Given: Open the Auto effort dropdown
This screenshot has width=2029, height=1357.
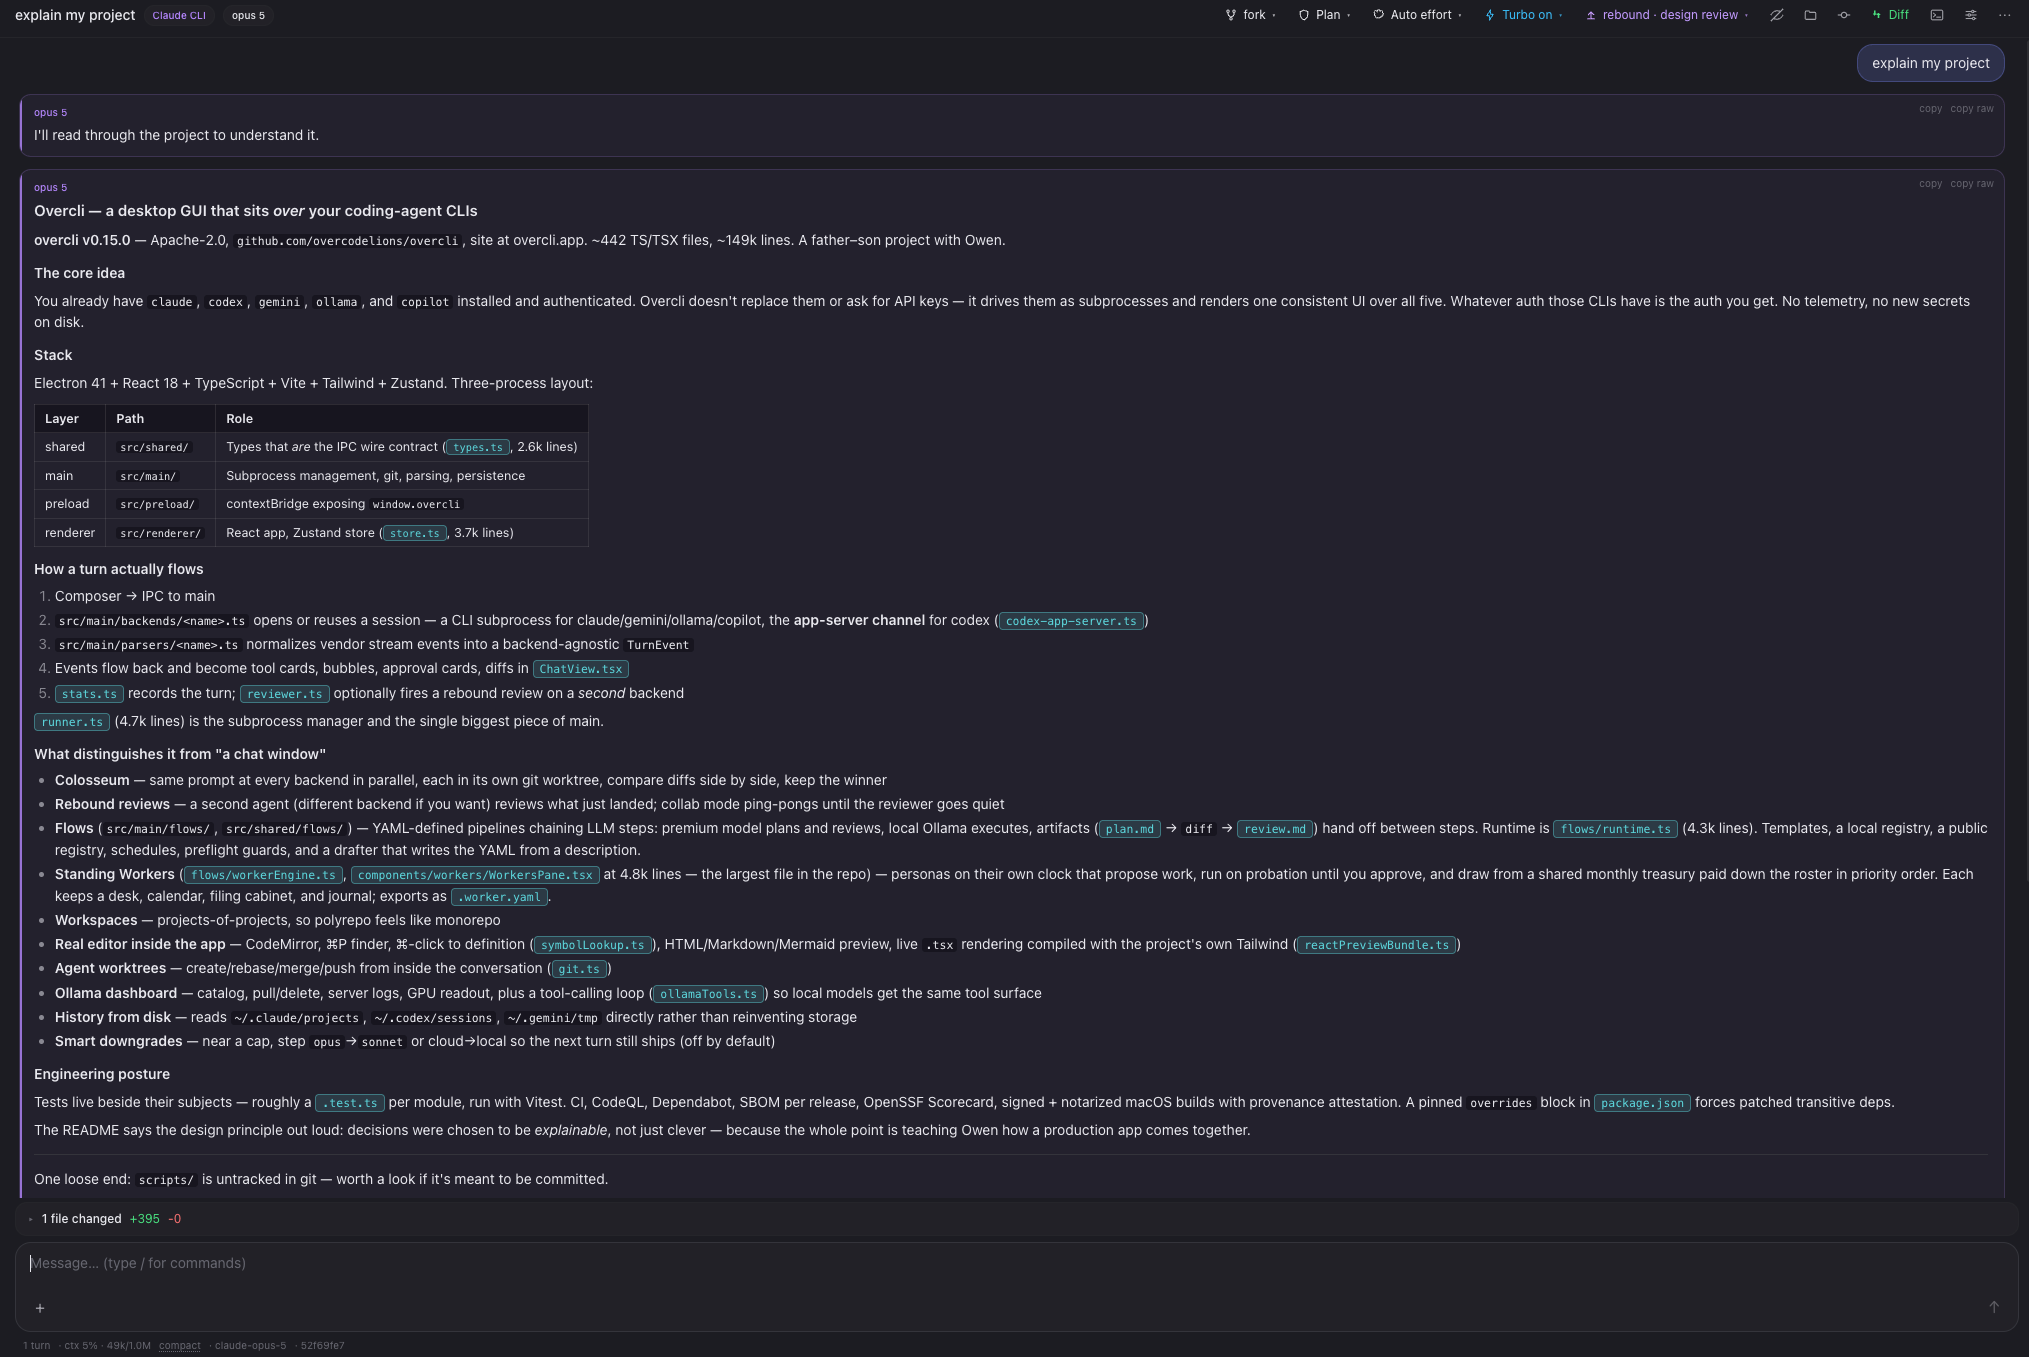Looking at the screenshot, I should coord(1417,15).
